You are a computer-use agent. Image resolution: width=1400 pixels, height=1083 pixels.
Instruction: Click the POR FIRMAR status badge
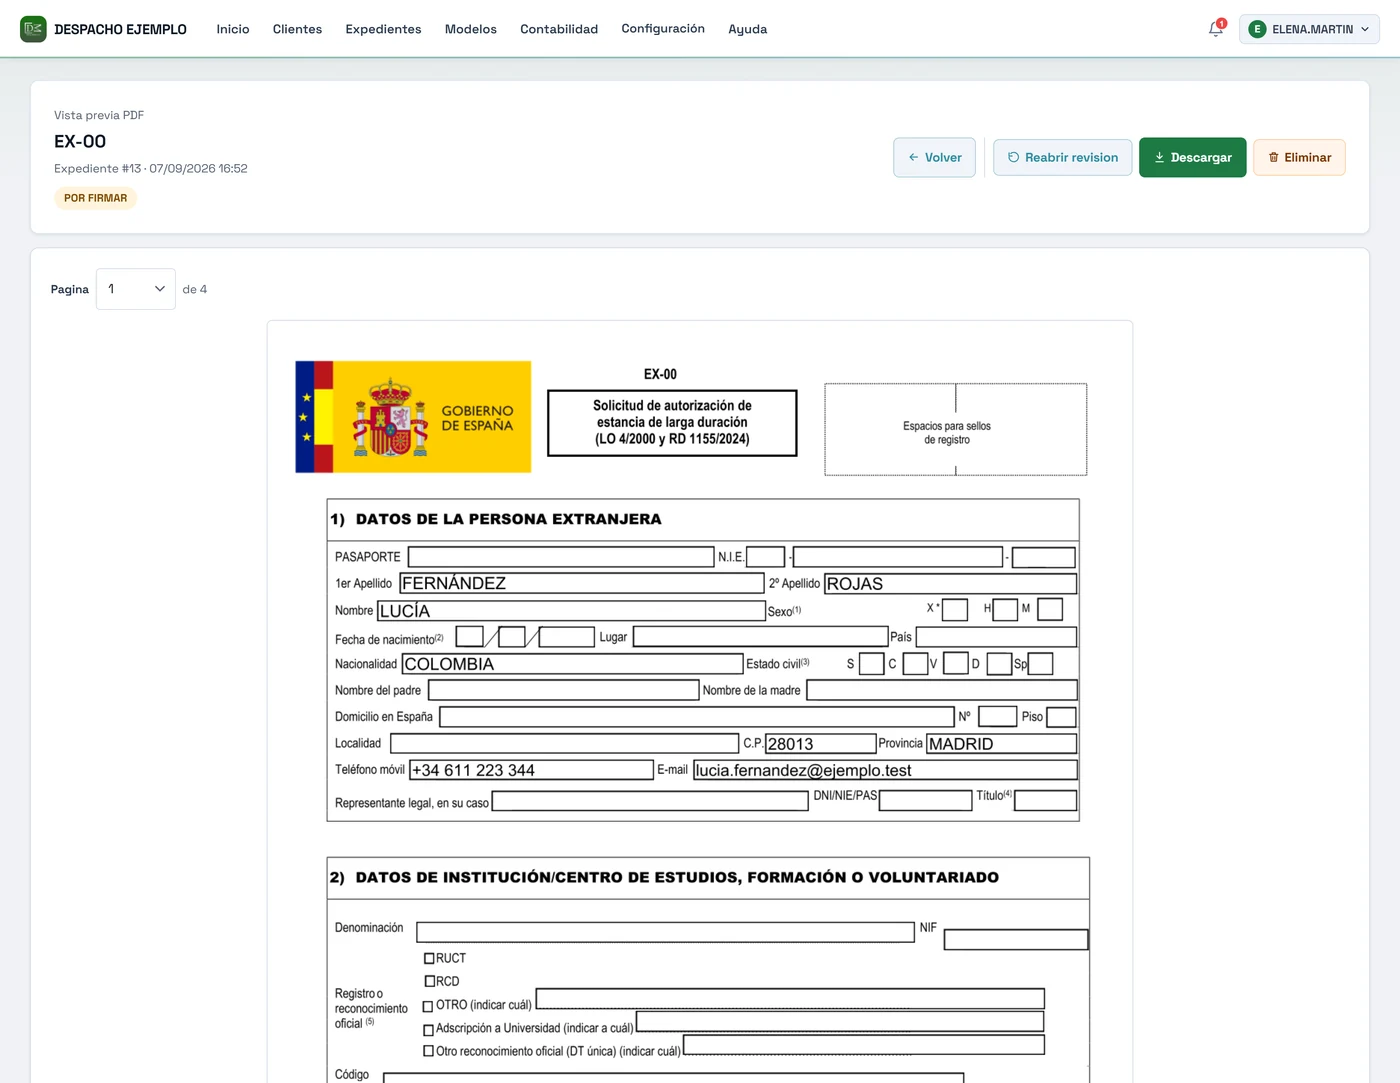[95, 198]
